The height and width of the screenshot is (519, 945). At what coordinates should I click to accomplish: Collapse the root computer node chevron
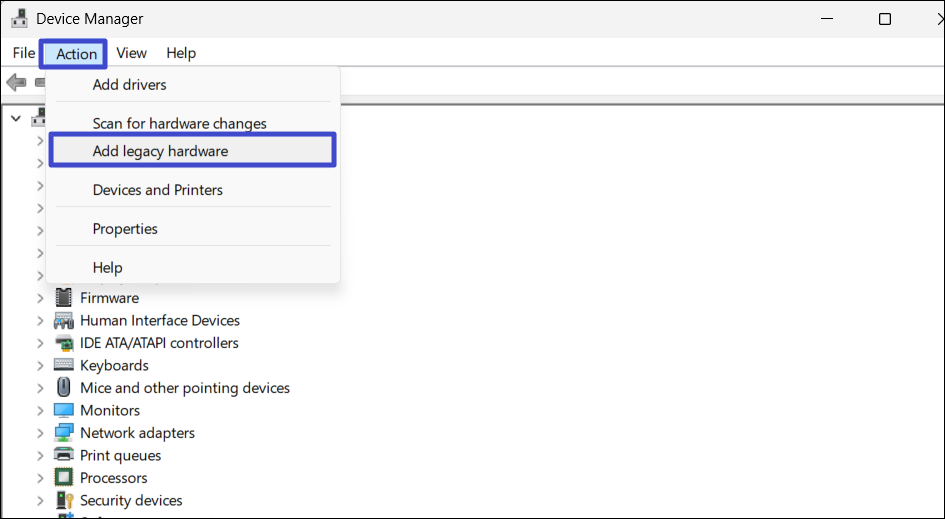pos(16,119)
